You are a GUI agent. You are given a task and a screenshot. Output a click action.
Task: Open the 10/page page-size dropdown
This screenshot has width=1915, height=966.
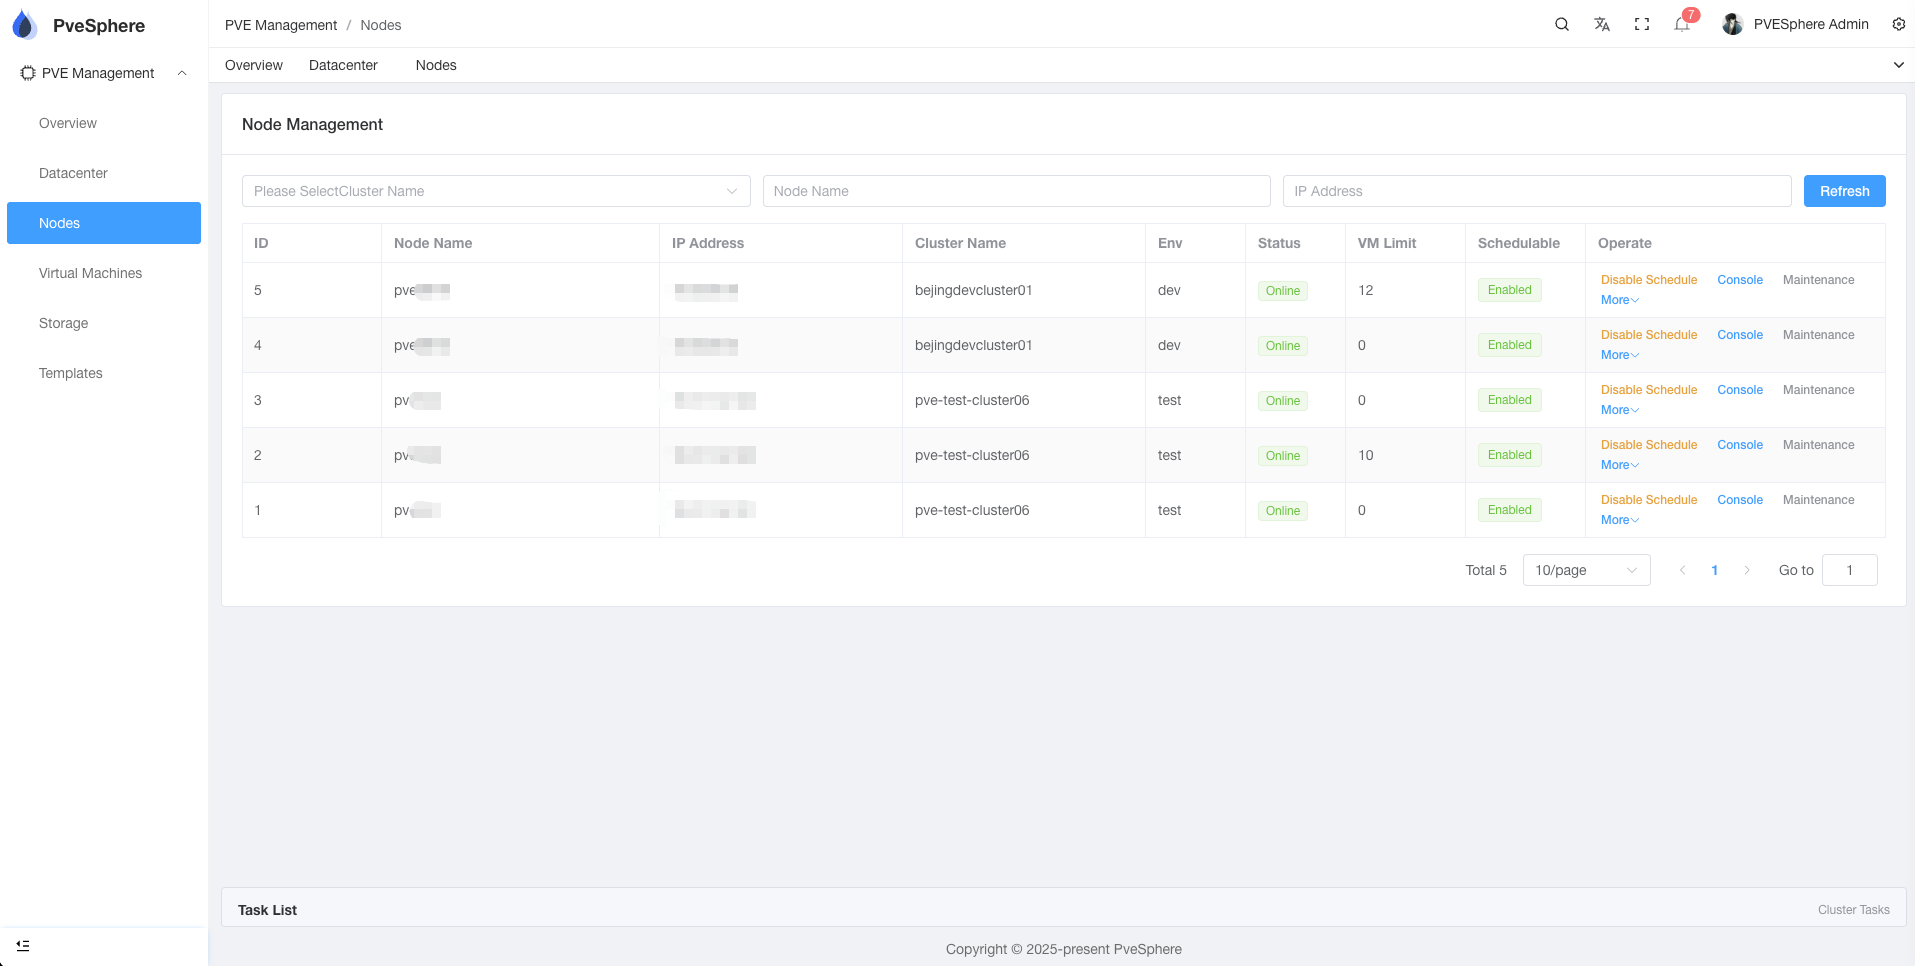1586,570
